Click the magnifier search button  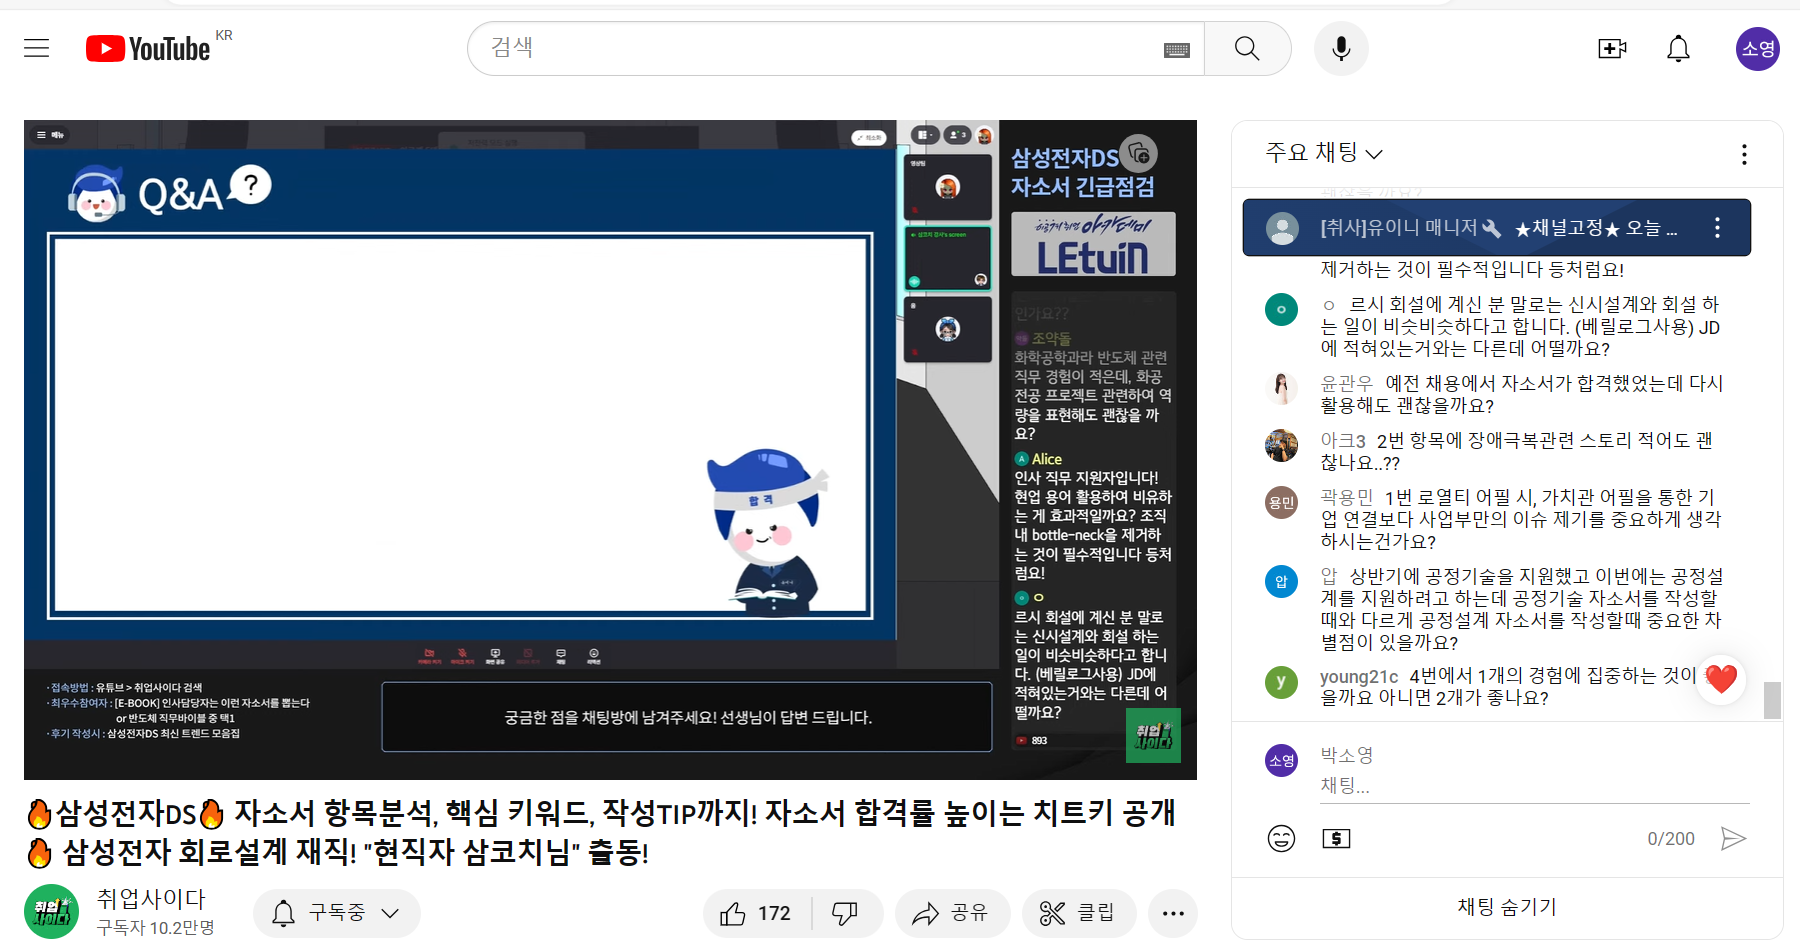click(1247, 48)
